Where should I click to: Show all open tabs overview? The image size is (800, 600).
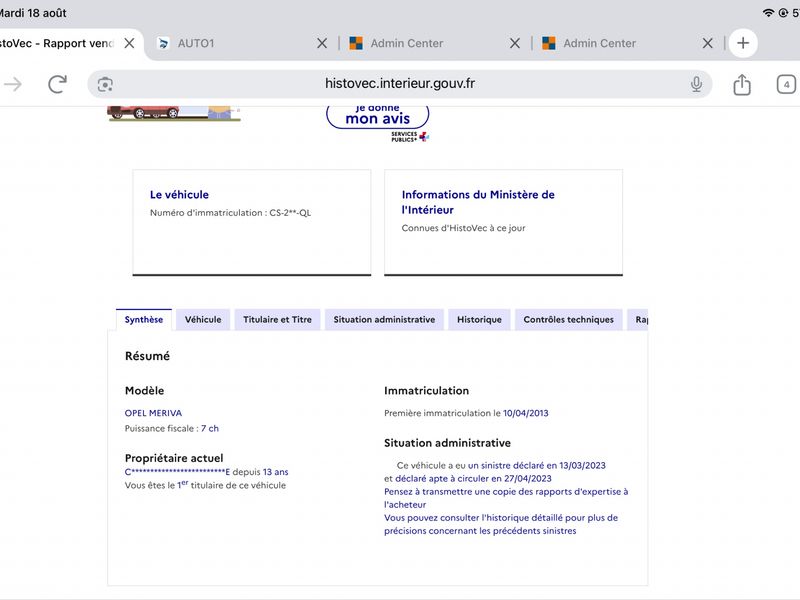point(786,84)
